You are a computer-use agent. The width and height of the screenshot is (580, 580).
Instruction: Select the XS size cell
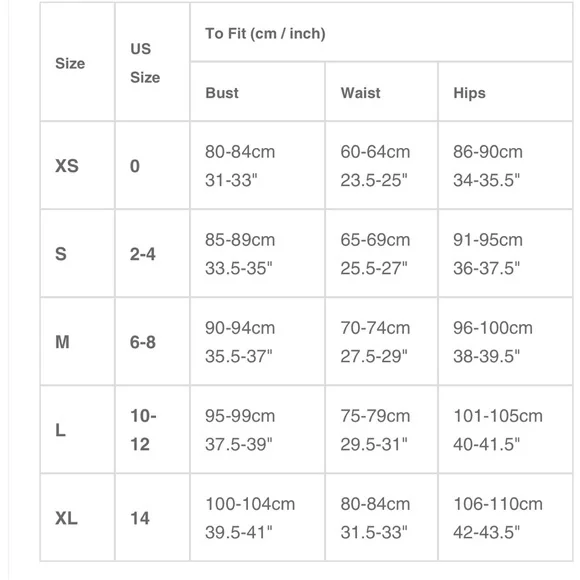coord(77,165)
